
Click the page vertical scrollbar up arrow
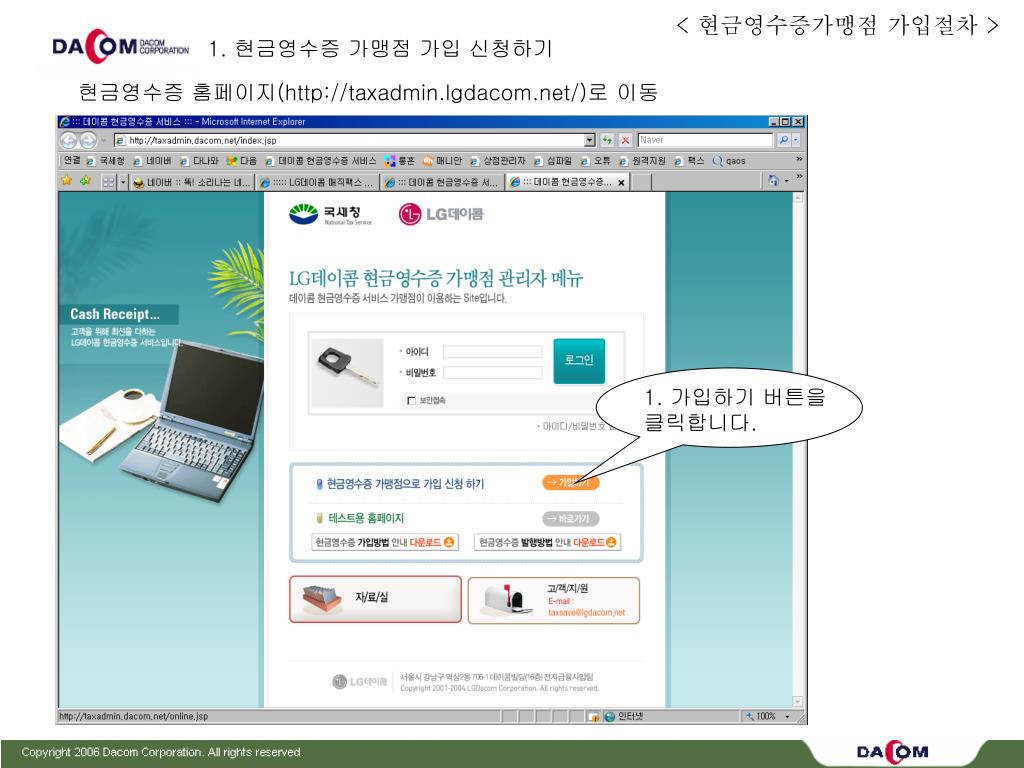[x=797, y=197]
